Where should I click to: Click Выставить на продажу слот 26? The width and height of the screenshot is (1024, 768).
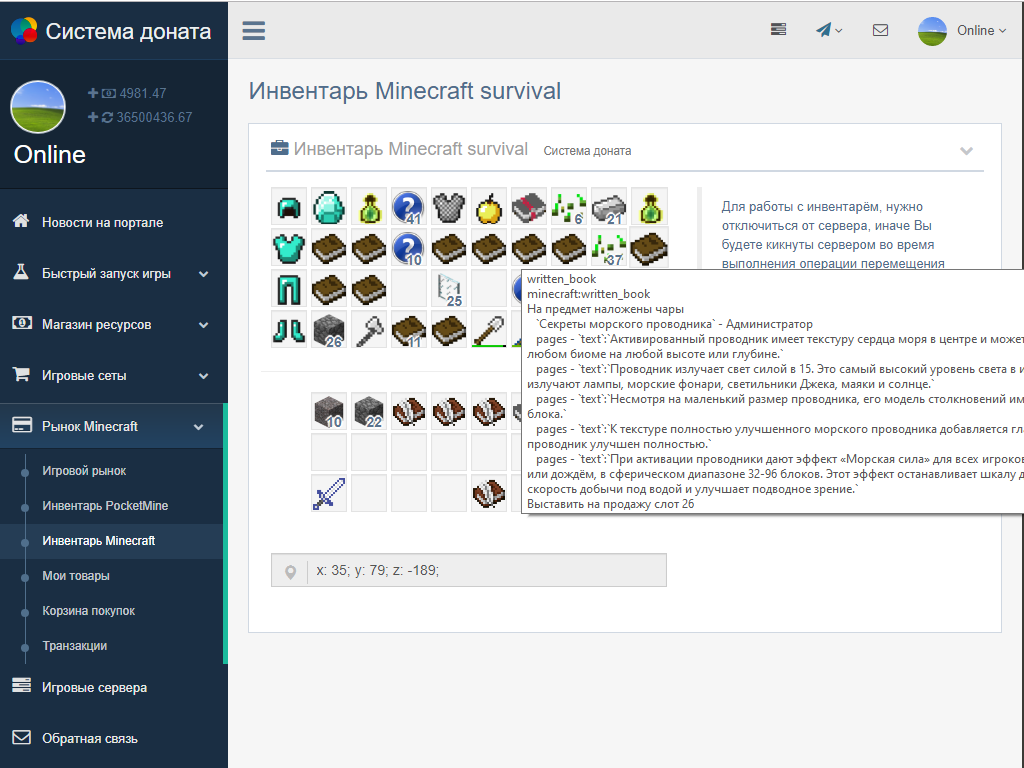[611, 504]
